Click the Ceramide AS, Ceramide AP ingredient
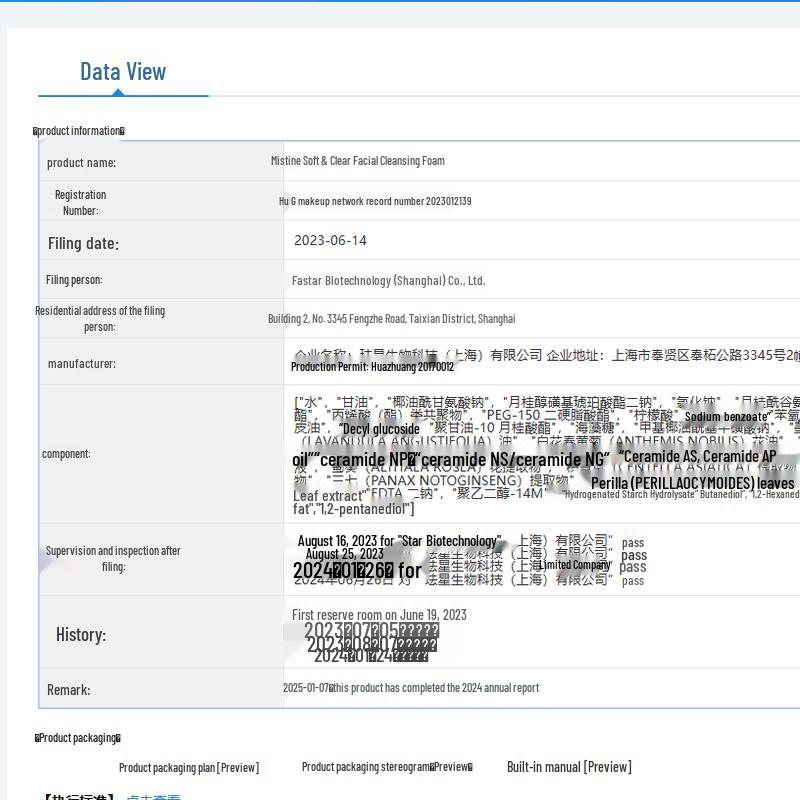Viewport: 800px width, 800px height. click(699, 457)
